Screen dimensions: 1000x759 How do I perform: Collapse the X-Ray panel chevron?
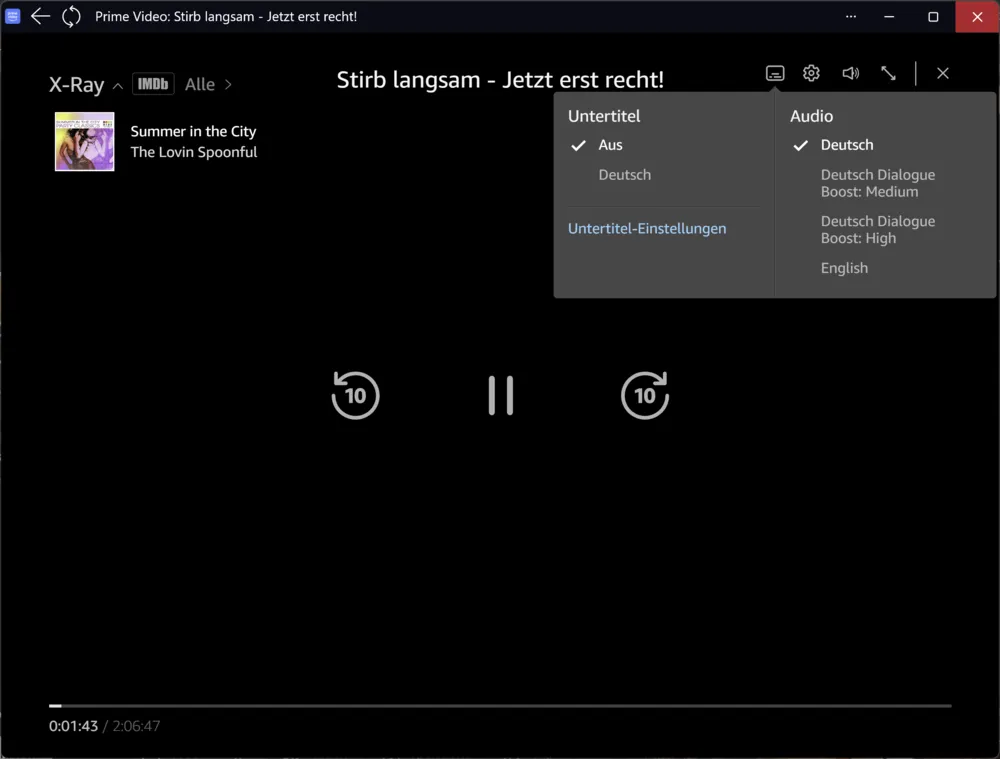118,86
